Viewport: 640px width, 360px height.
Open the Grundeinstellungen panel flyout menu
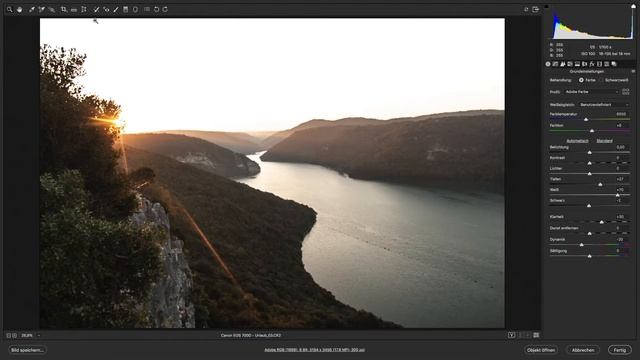point(633,71)
